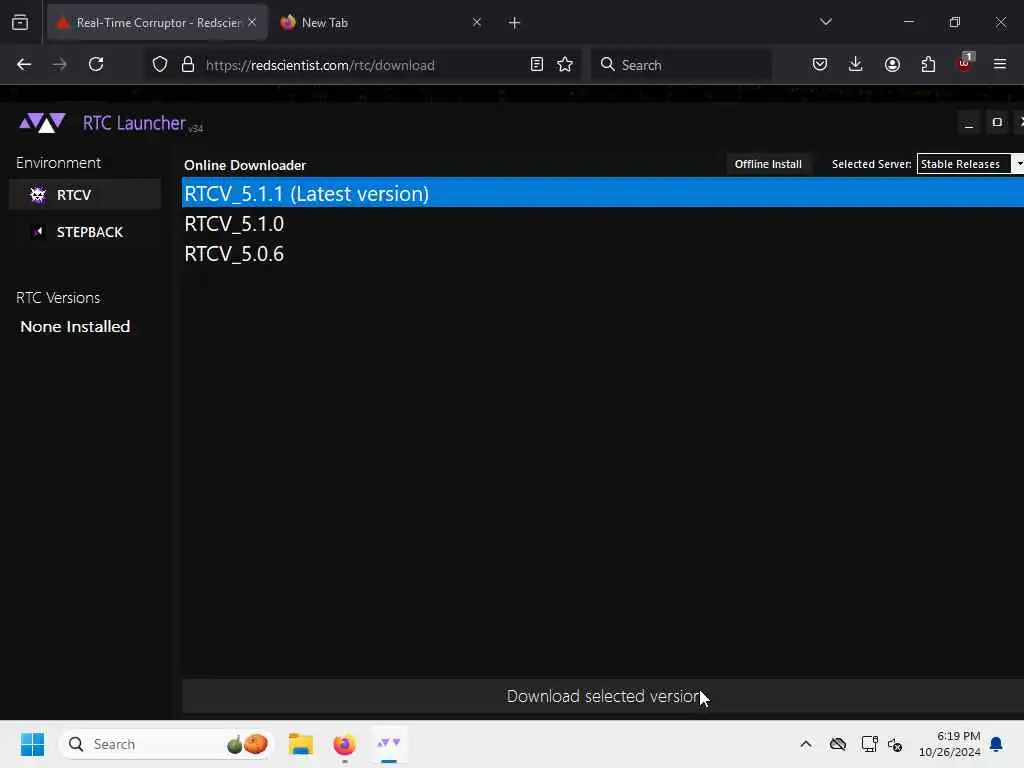The height and width of the screenshot is (768, 1024).
Task: Select RTCV_5.1.0 from the list
Action: pyautogui.click(x=603, y=224)
